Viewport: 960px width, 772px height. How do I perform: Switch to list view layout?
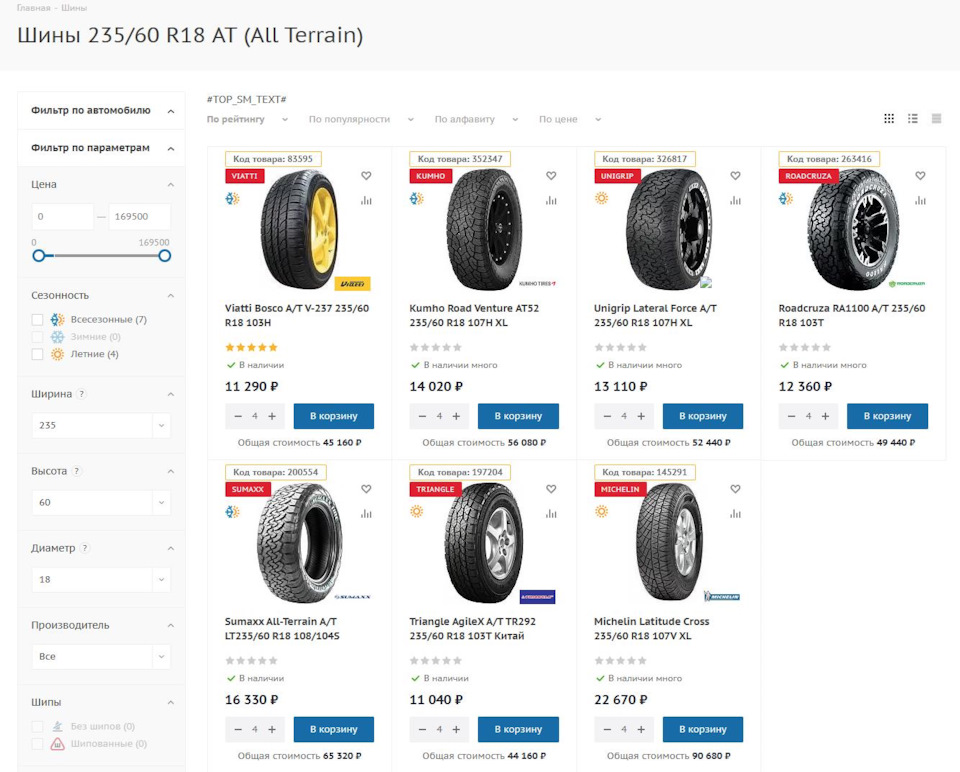click(x=913, y=119)
